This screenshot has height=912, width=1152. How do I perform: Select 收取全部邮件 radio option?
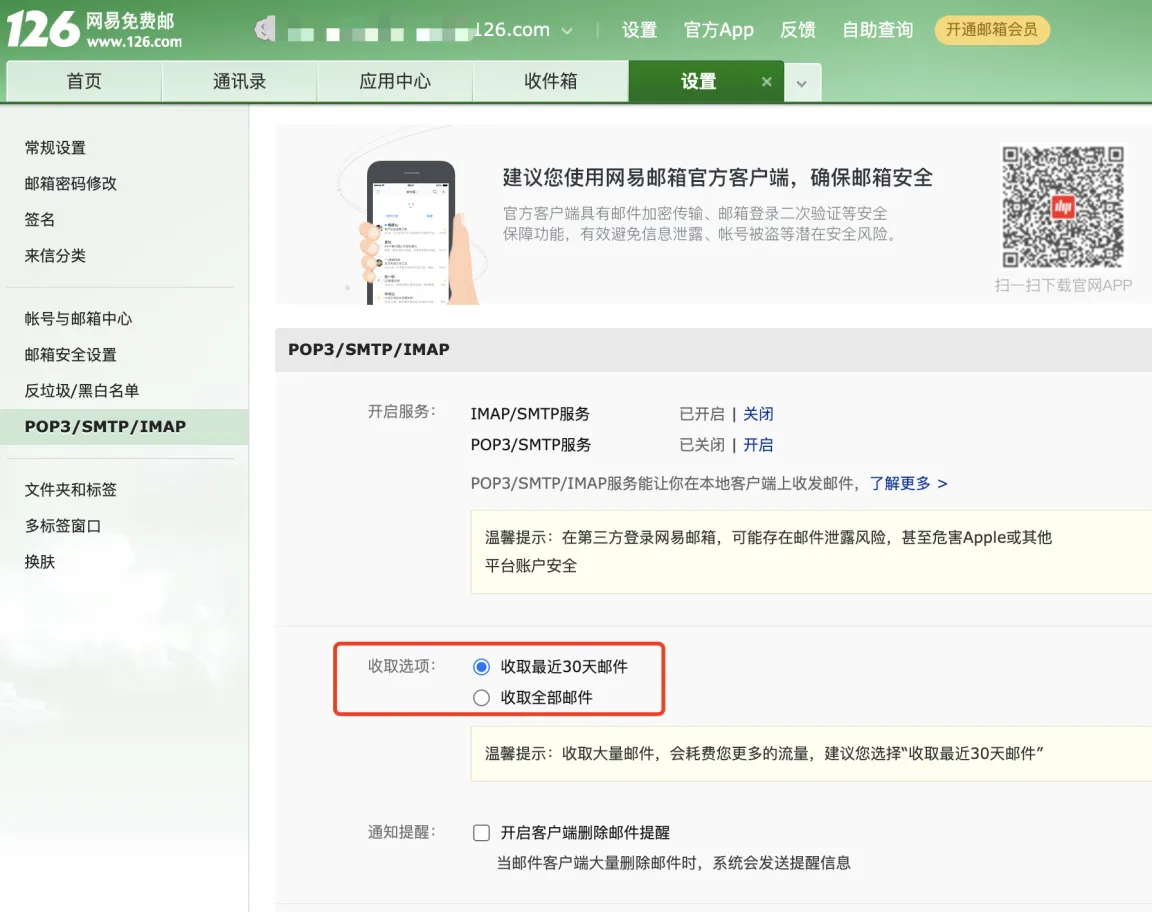[481, 697]
